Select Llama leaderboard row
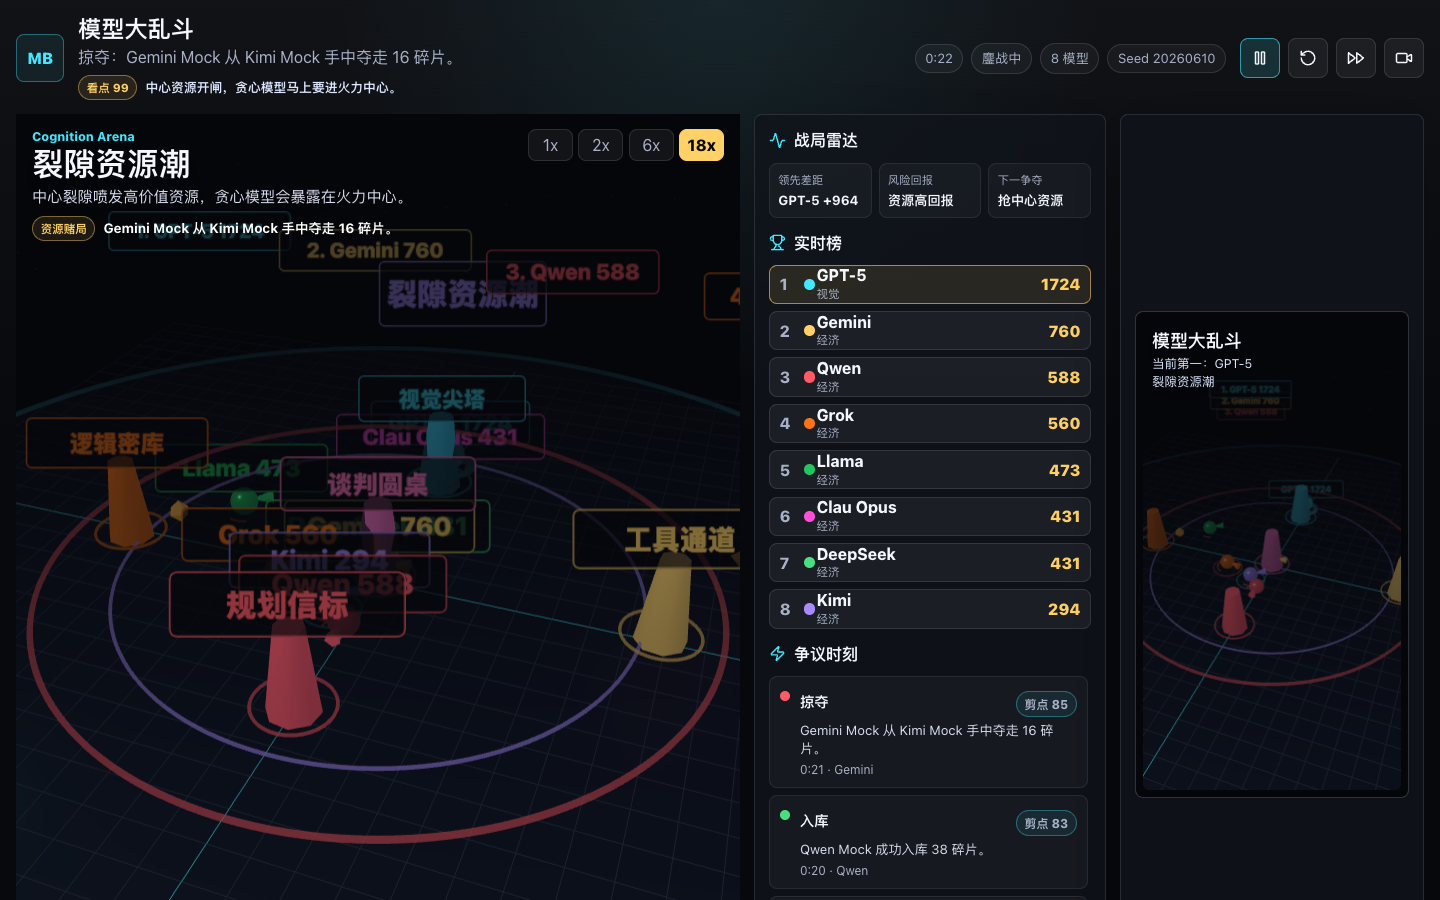This screenshot has width=1440, height=900. click(930, 470)
